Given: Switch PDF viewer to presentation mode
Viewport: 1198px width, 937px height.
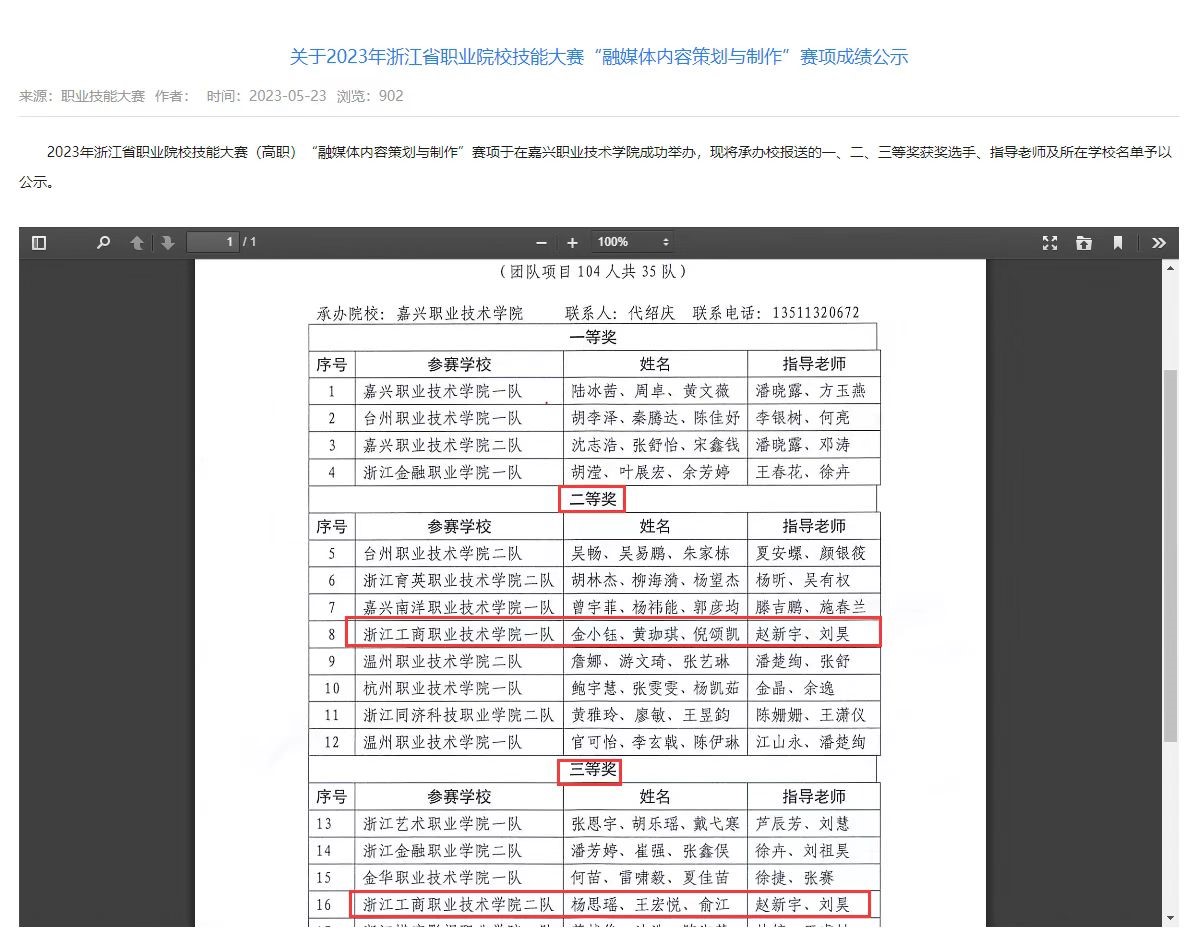Looking at the screenshot, I should coord(1050,243).
